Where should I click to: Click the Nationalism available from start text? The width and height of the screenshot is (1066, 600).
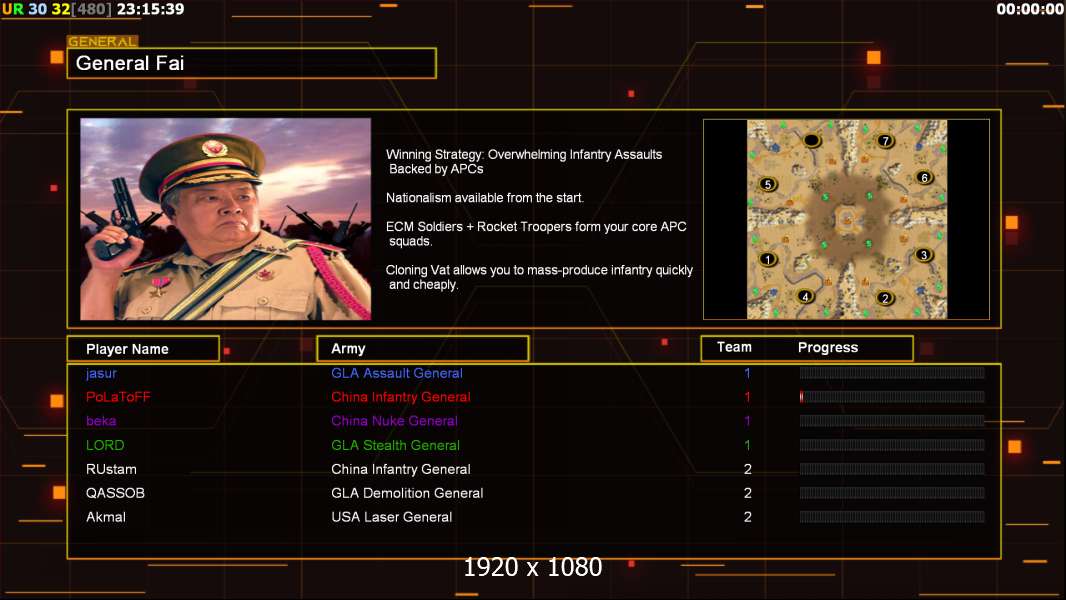click(485, 198)
